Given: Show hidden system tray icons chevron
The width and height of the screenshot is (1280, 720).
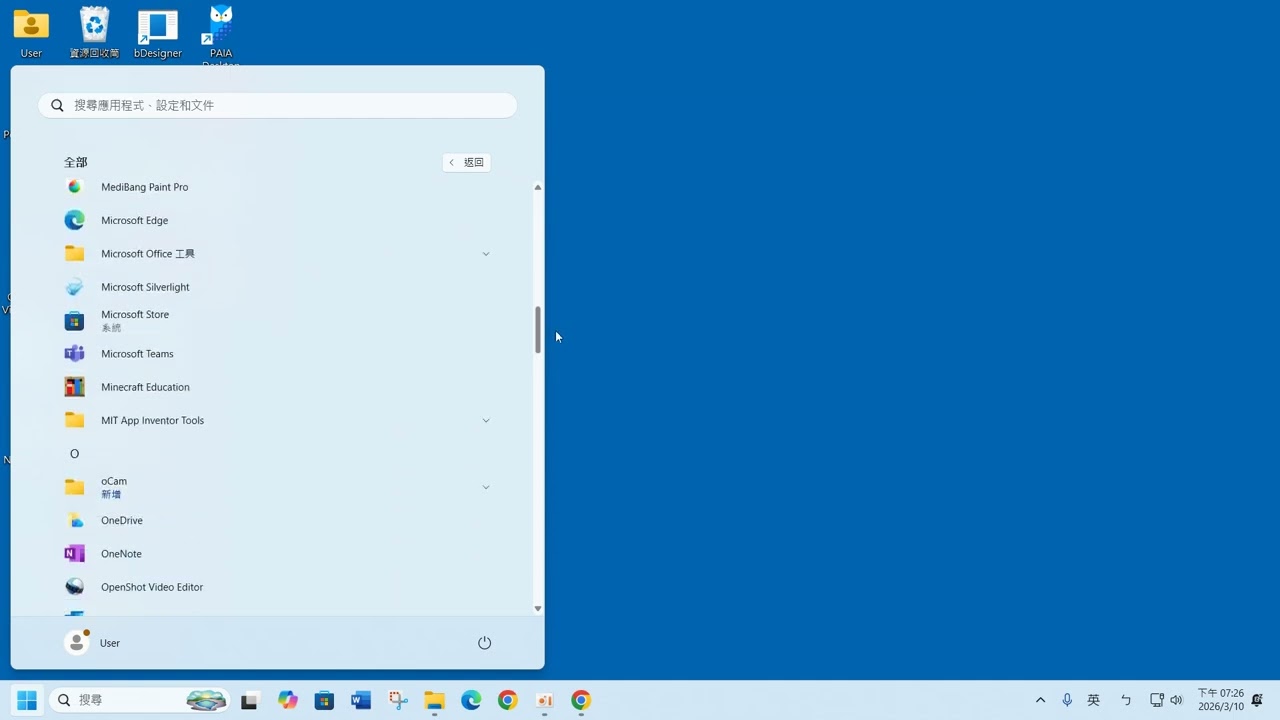Looking at the screenshot, I should pos(1040,700).
